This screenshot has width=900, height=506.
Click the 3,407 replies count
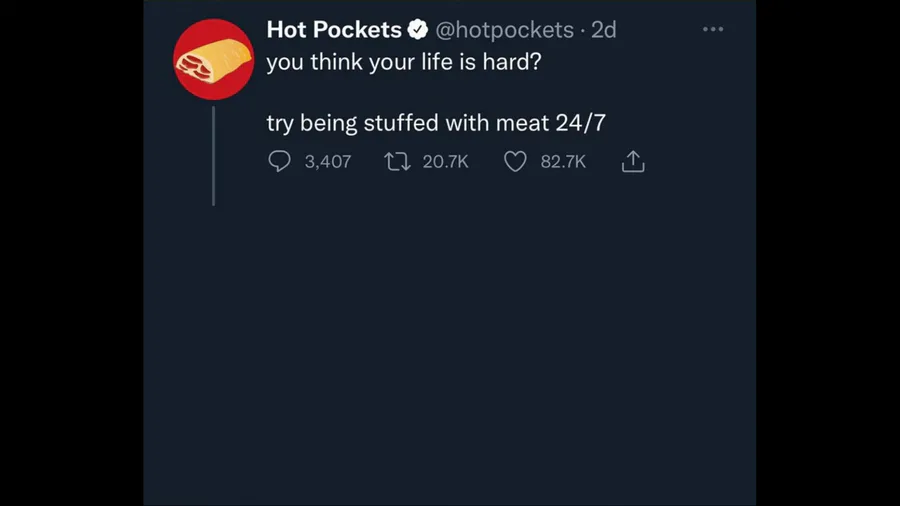[x=327, y=161]
